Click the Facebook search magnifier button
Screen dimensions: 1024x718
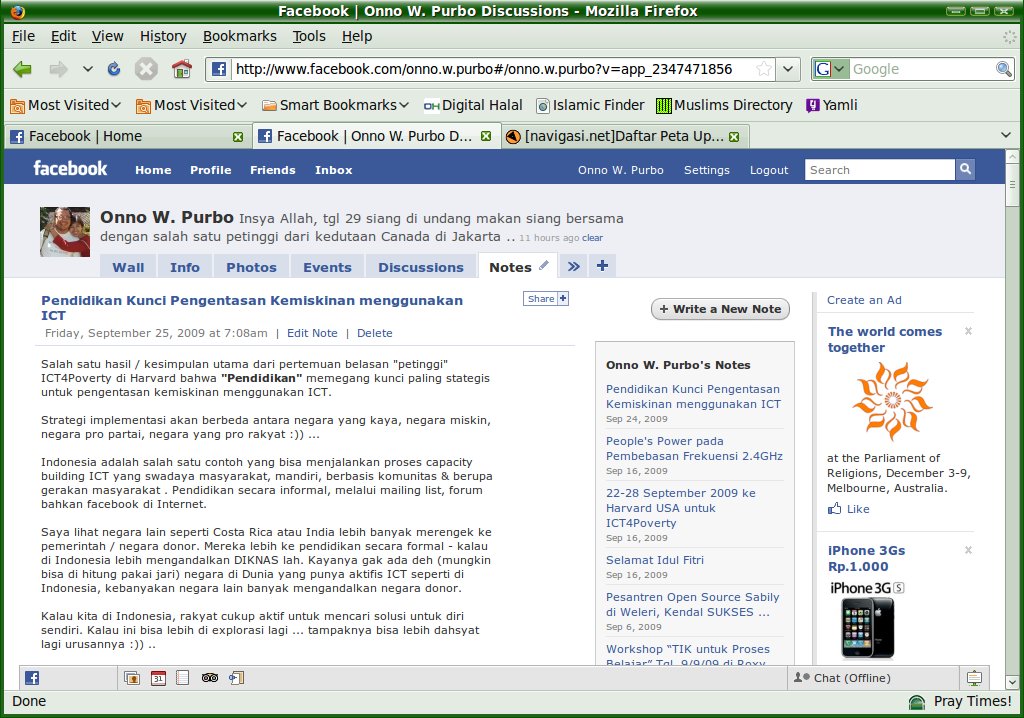point(965,170)
